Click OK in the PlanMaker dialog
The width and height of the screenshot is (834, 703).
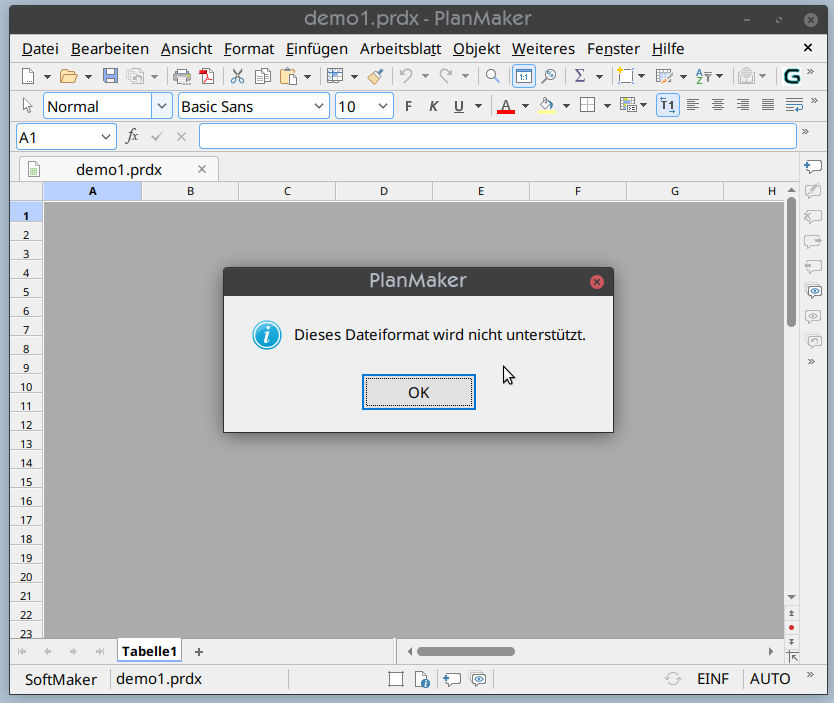coord(419,392)
